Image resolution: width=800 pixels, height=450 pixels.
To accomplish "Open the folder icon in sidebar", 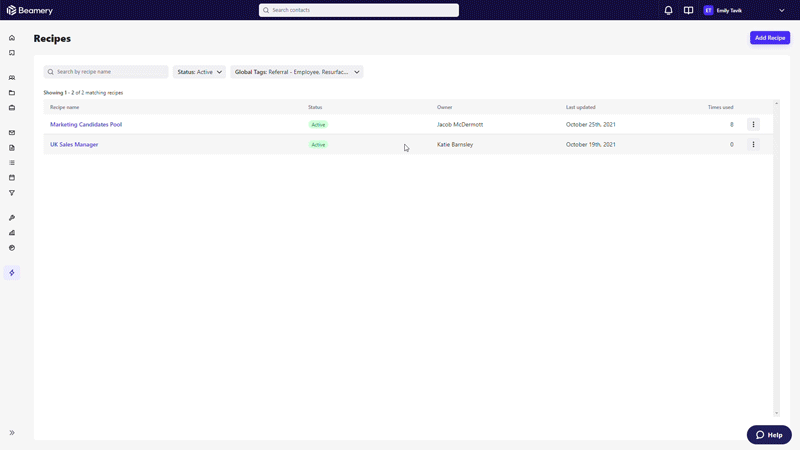I will [12, 93].
